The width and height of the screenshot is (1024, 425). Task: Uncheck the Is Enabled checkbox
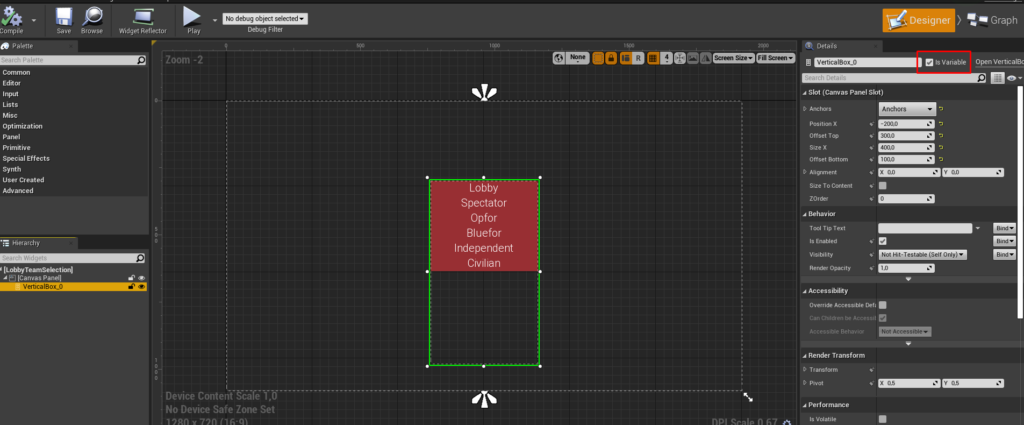[882, 241]
